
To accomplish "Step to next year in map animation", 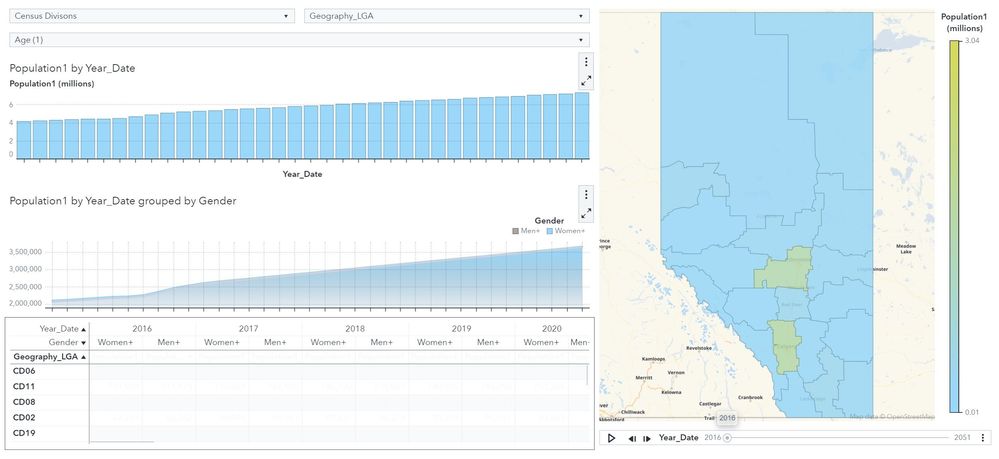I will (x=647, y=438).
